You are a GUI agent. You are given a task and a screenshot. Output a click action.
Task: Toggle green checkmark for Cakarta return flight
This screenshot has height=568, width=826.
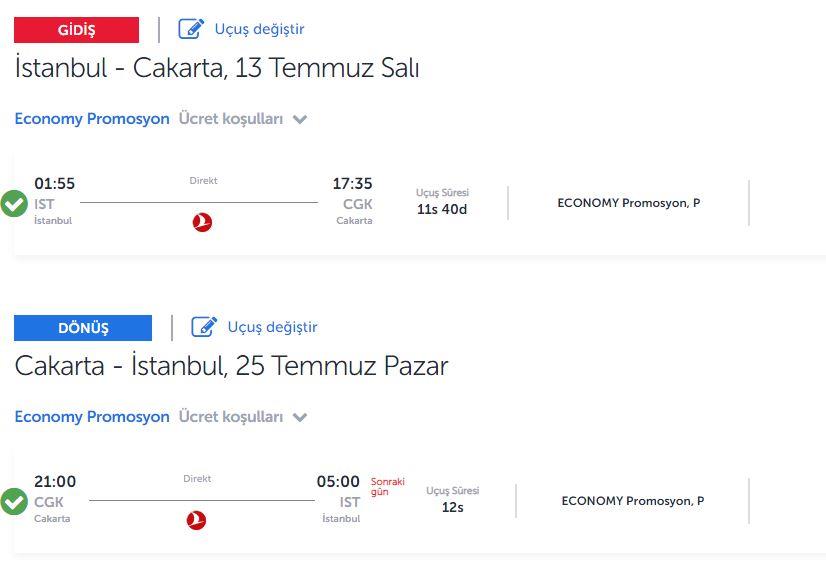[14, 502]
